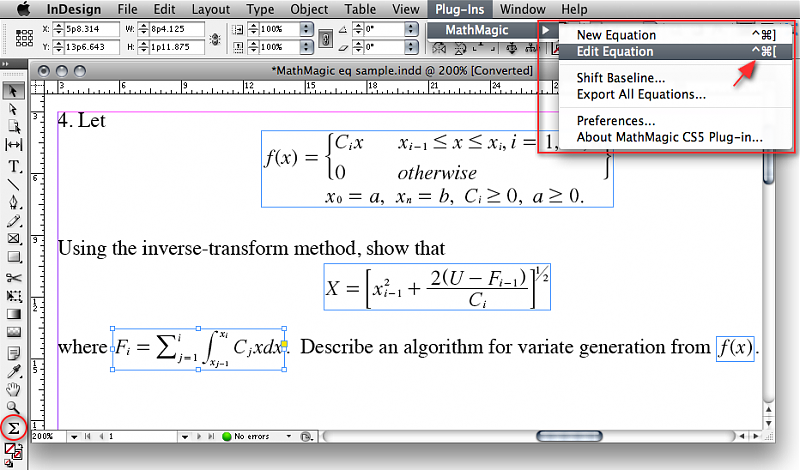The height and width of the screenshot is (470, 800).
Task: Click the Pen tool
Action: (14, 203)
